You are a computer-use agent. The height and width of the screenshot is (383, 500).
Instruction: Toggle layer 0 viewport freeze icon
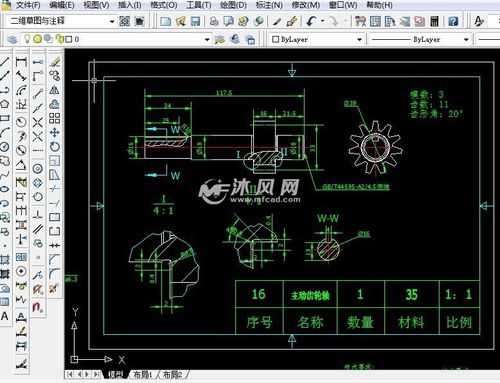(48, 39)
